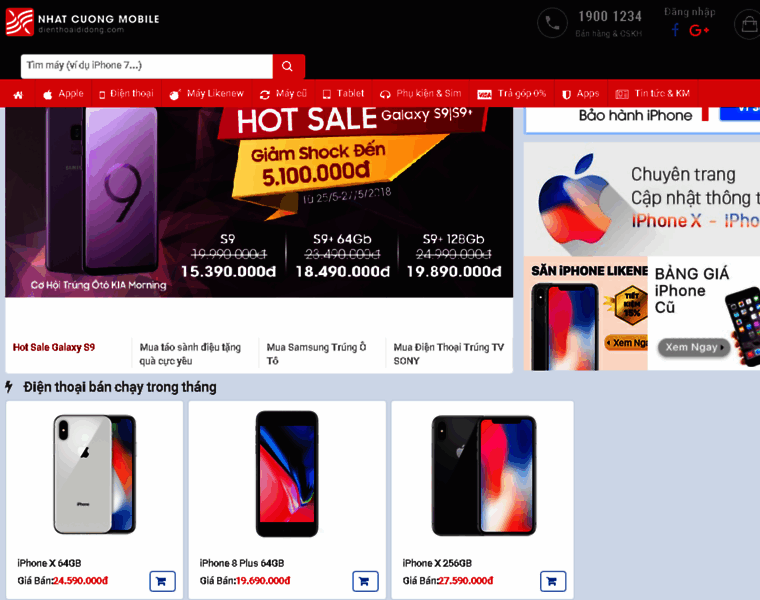Open the Máy Likenew menu item
760x600 pixels.
(x=206, y=94)
